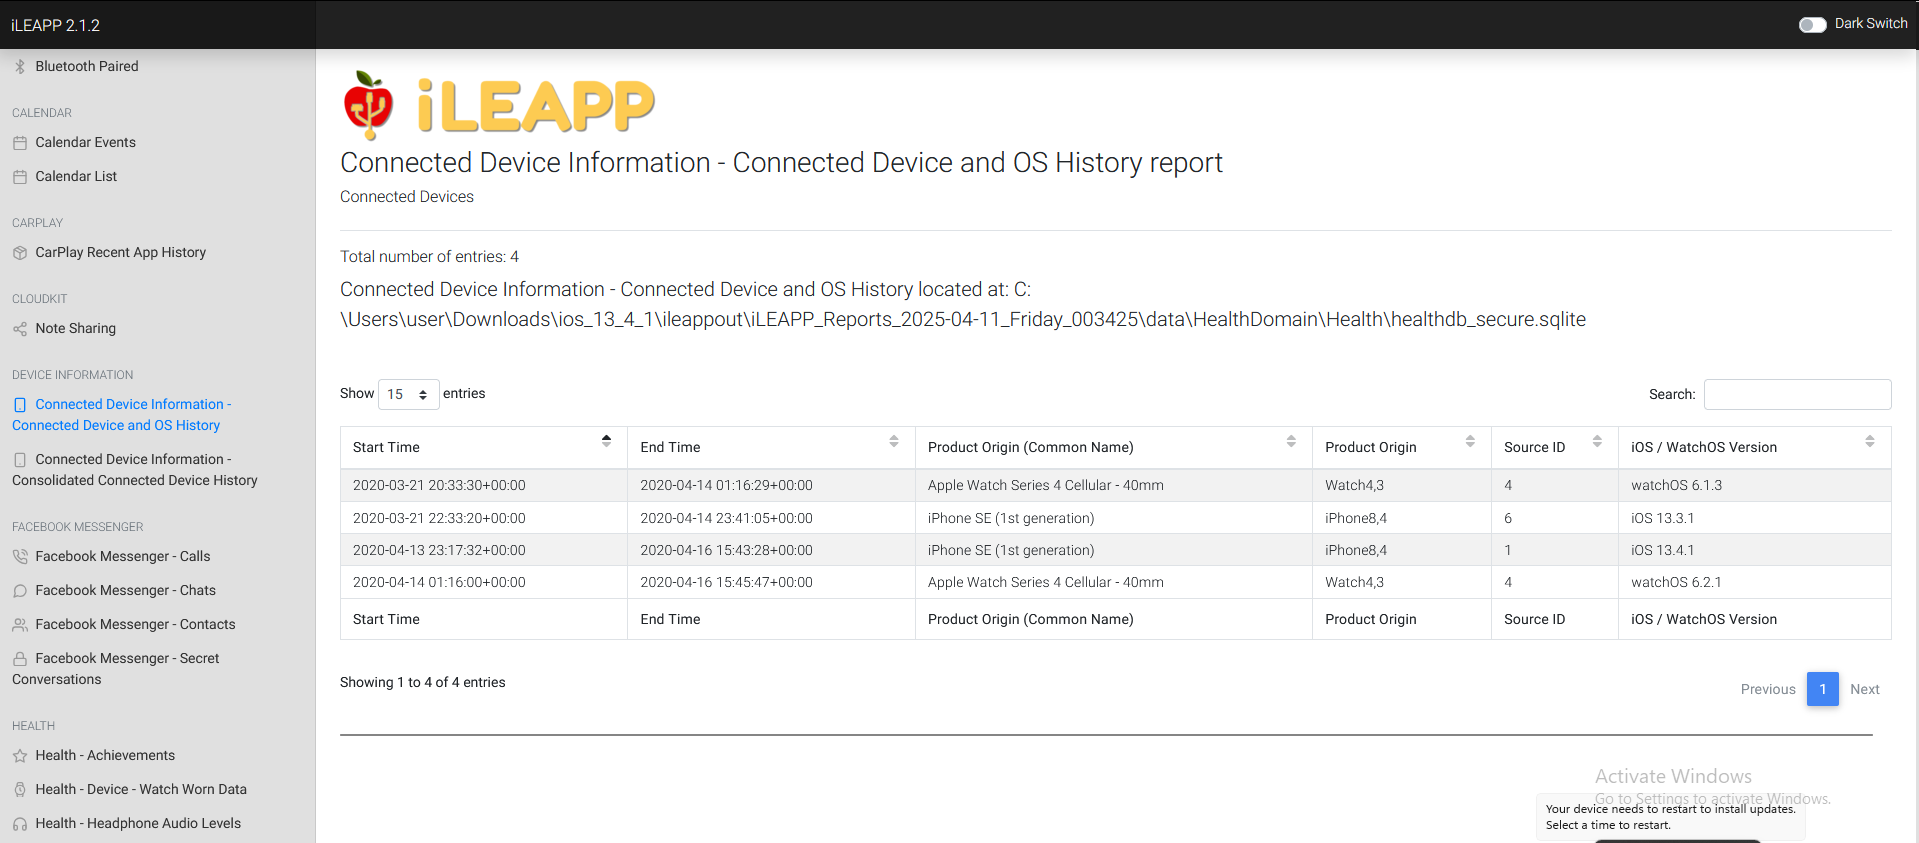Open Facebook Messenger - Contacts report
This screenshot has height=843, width=1919.
135,624
